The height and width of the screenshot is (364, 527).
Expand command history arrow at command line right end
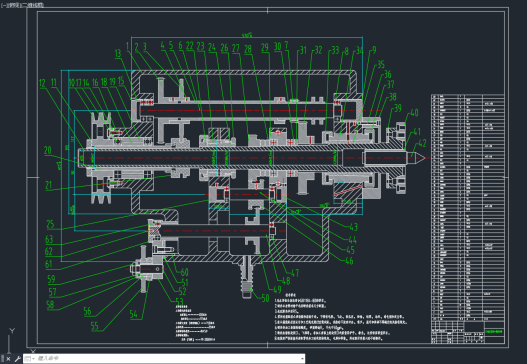point(302,359)
